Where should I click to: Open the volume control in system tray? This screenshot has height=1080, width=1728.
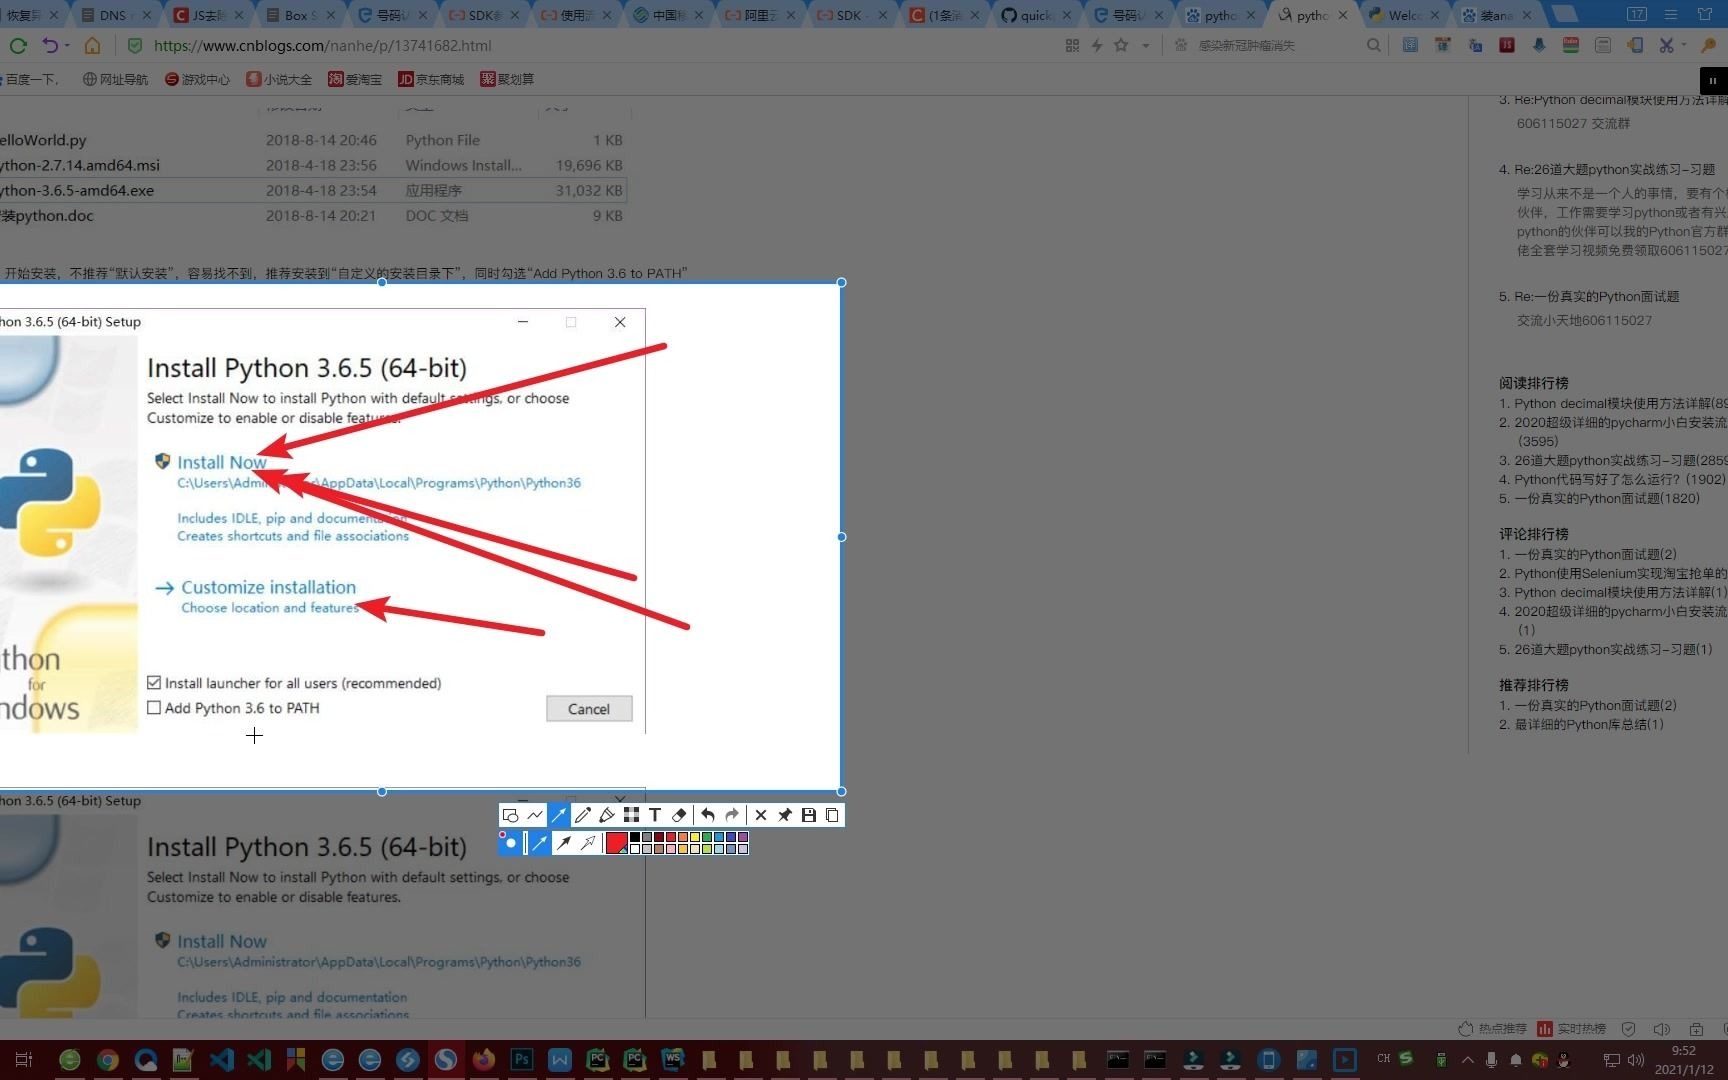(x=1635, y=1059)
